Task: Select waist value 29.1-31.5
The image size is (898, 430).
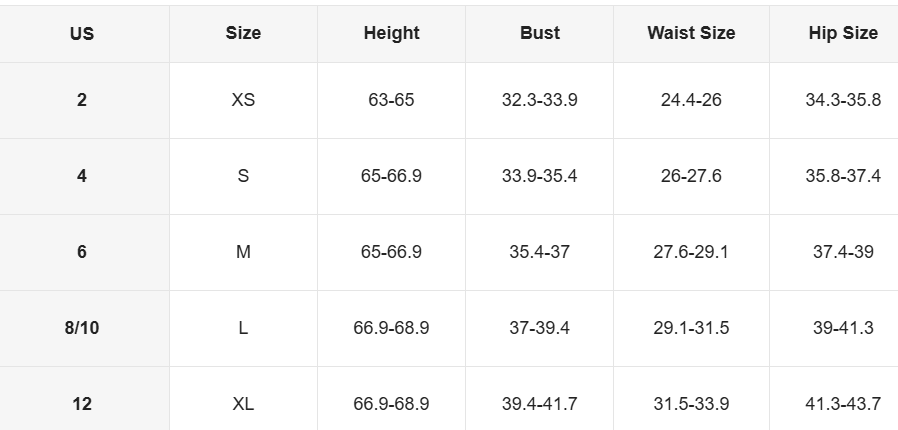Action: pos(691,328)
